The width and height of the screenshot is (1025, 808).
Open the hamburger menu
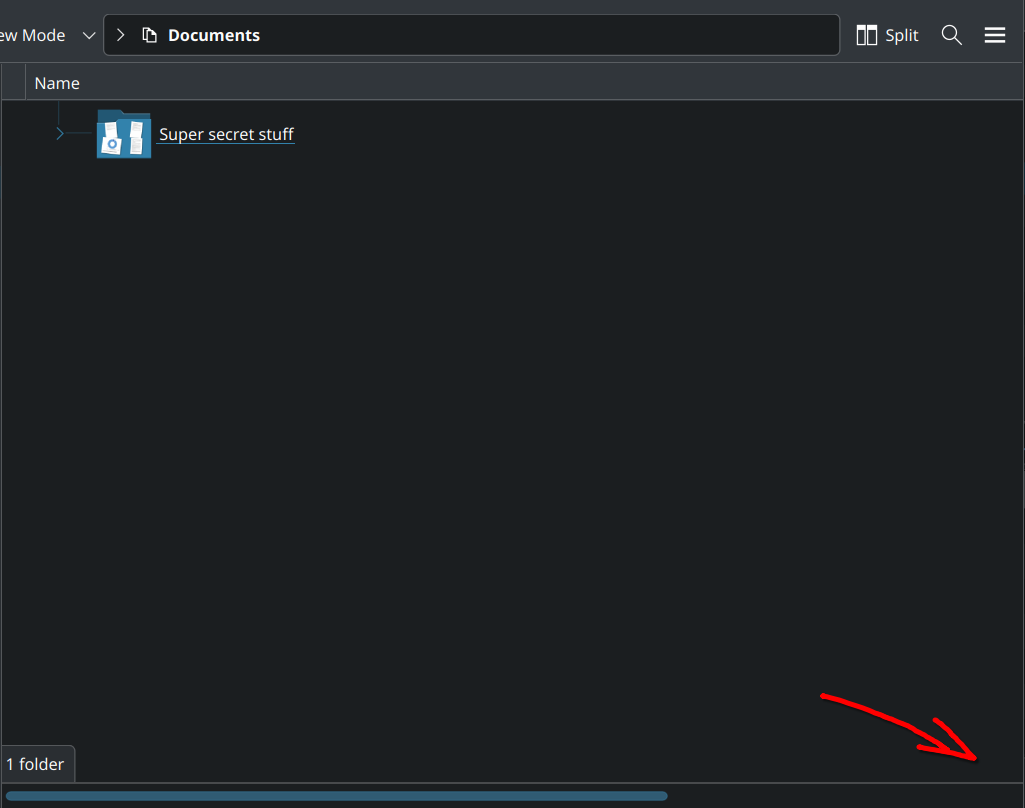pyautogui.click(x=994, y=35)
